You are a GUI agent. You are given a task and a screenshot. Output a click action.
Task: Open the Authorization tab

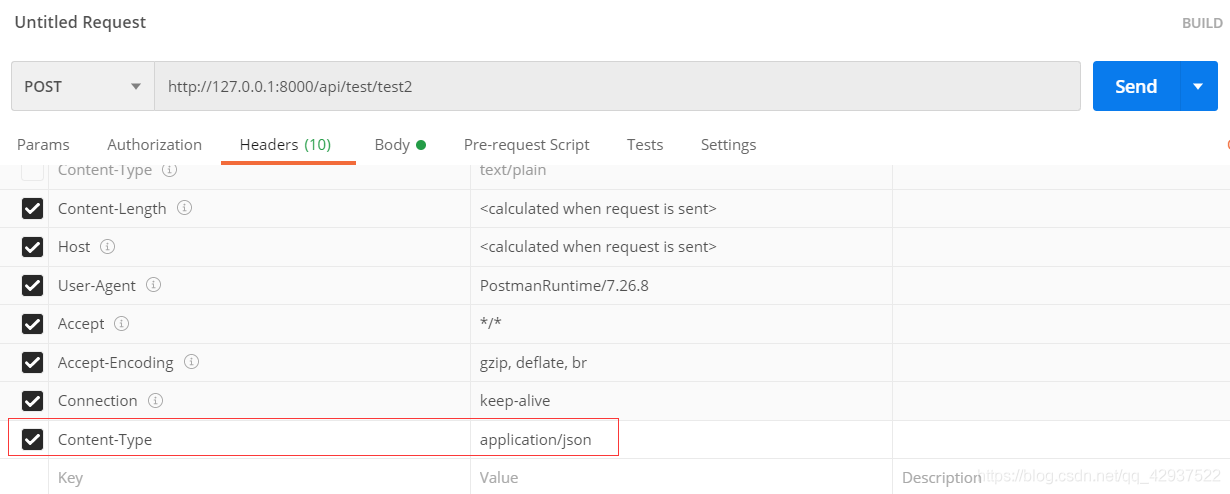154,145
